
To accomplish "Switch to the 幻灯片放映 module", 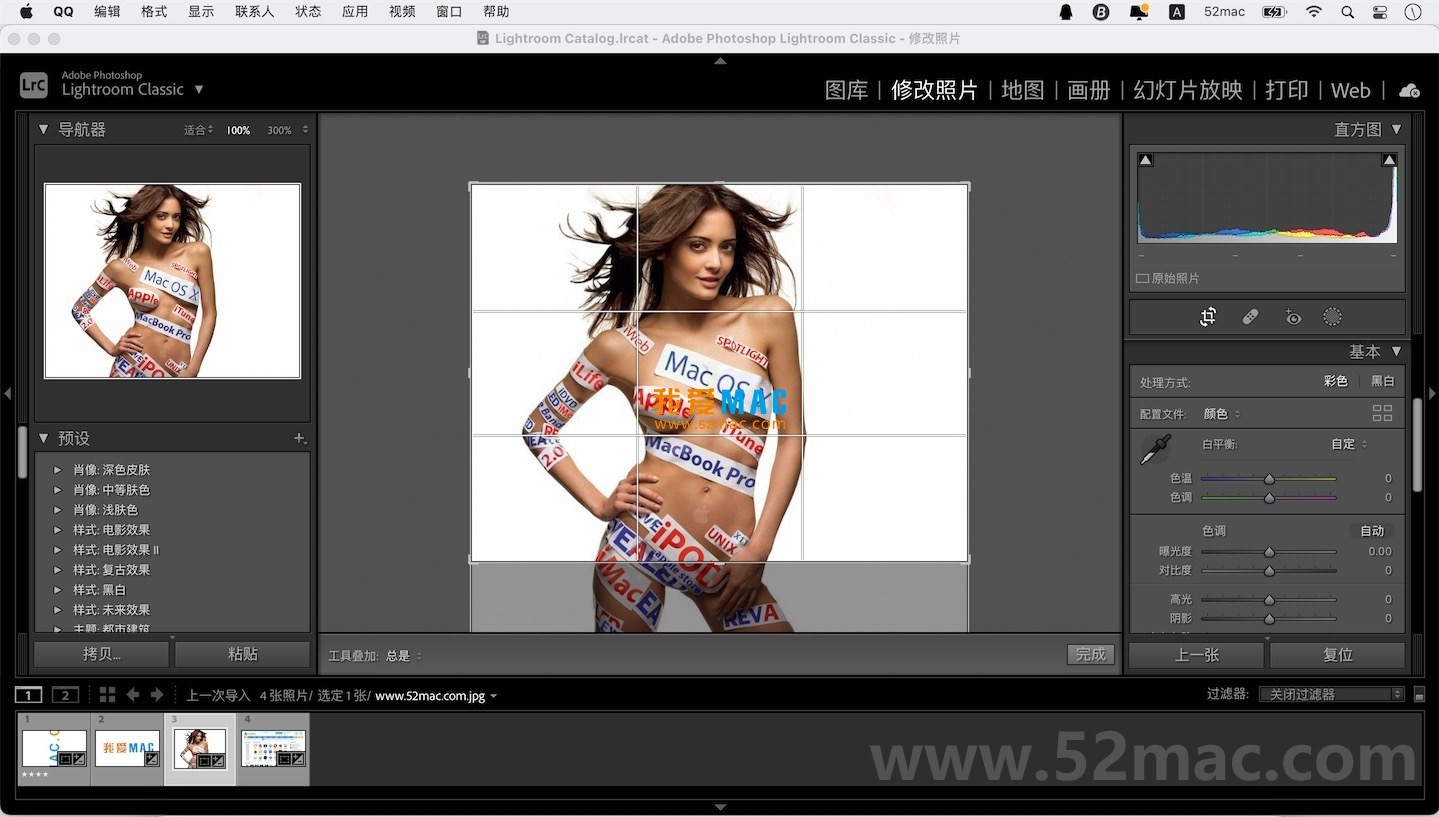I will [x=1187, y=90].
